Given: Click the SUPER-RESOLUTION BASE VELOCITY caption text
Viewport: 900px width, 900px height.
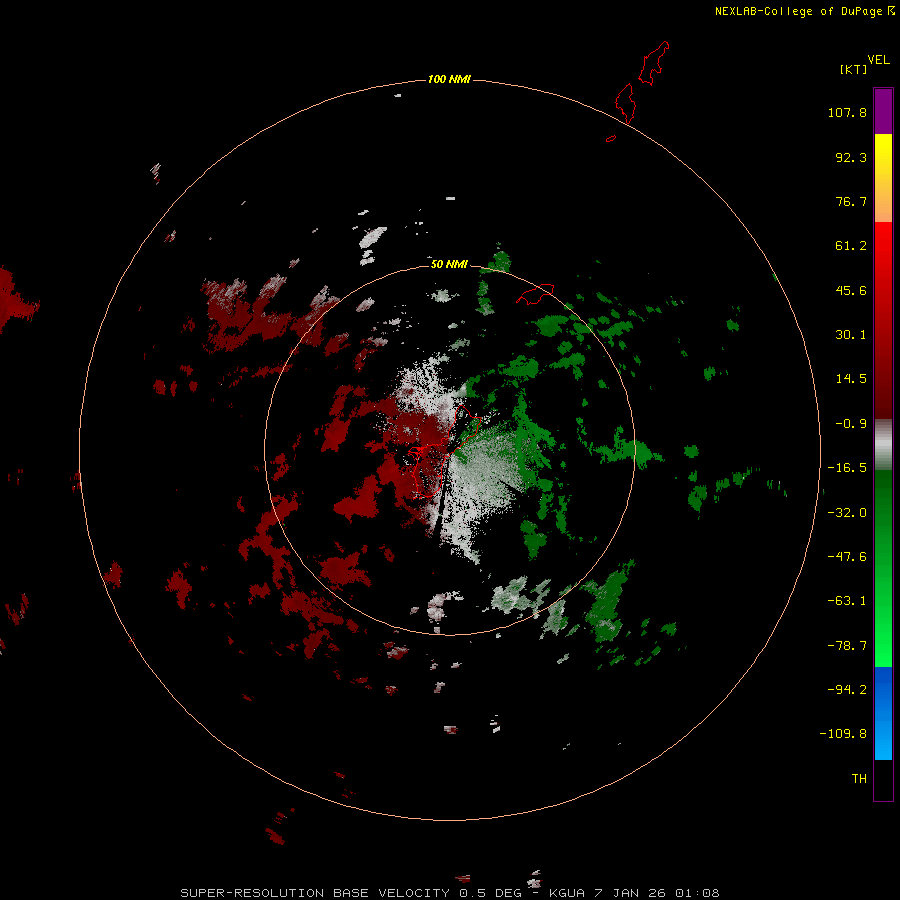Looking at the screenshot, I should pos(315,893).
